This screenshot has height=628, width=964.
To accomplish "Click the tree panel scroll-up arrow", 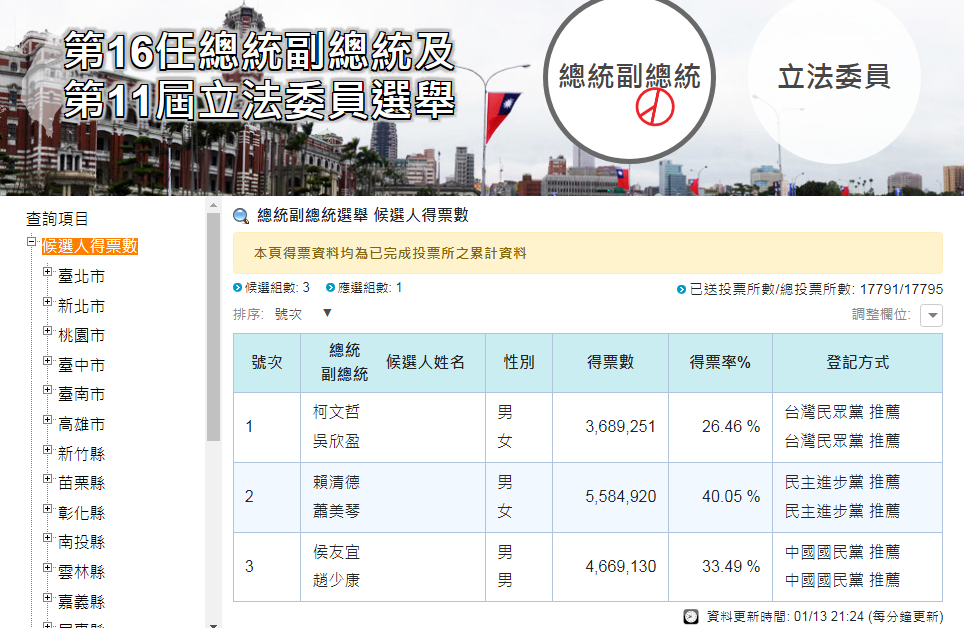I will click(x=213, y=205).
